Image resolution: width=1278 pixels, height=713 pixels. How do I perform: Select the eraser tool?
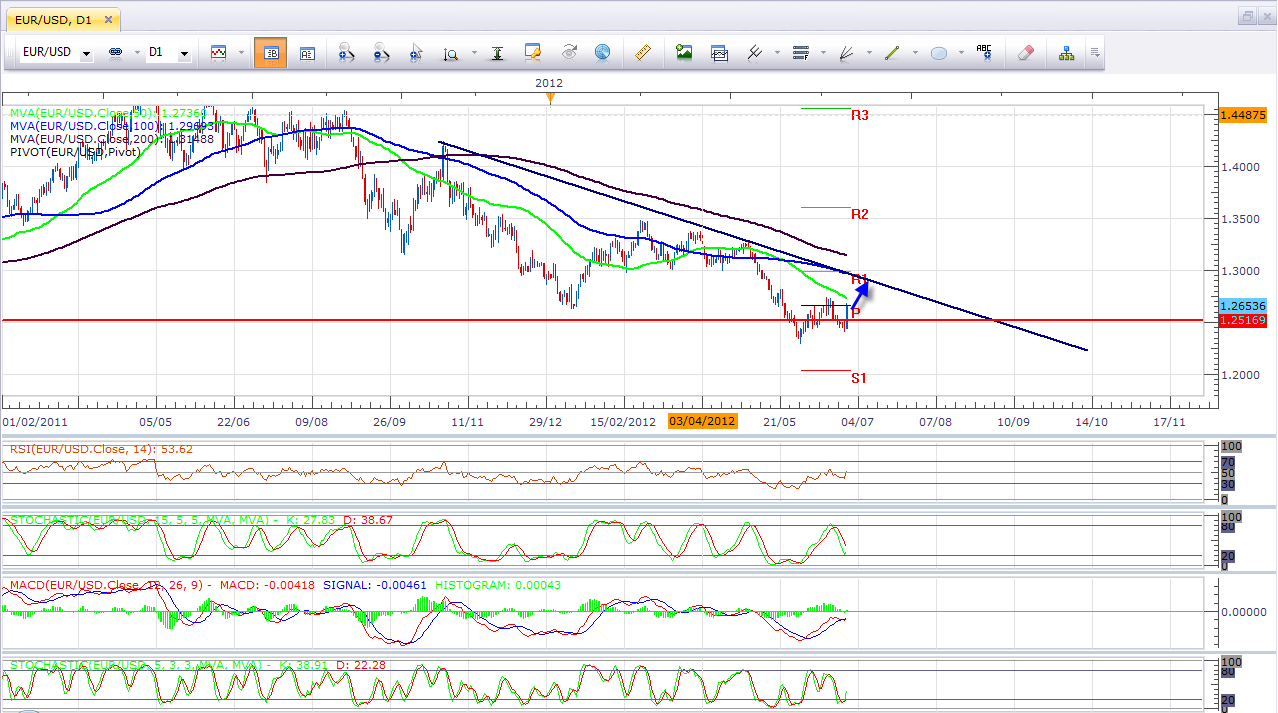point(1025,52)
